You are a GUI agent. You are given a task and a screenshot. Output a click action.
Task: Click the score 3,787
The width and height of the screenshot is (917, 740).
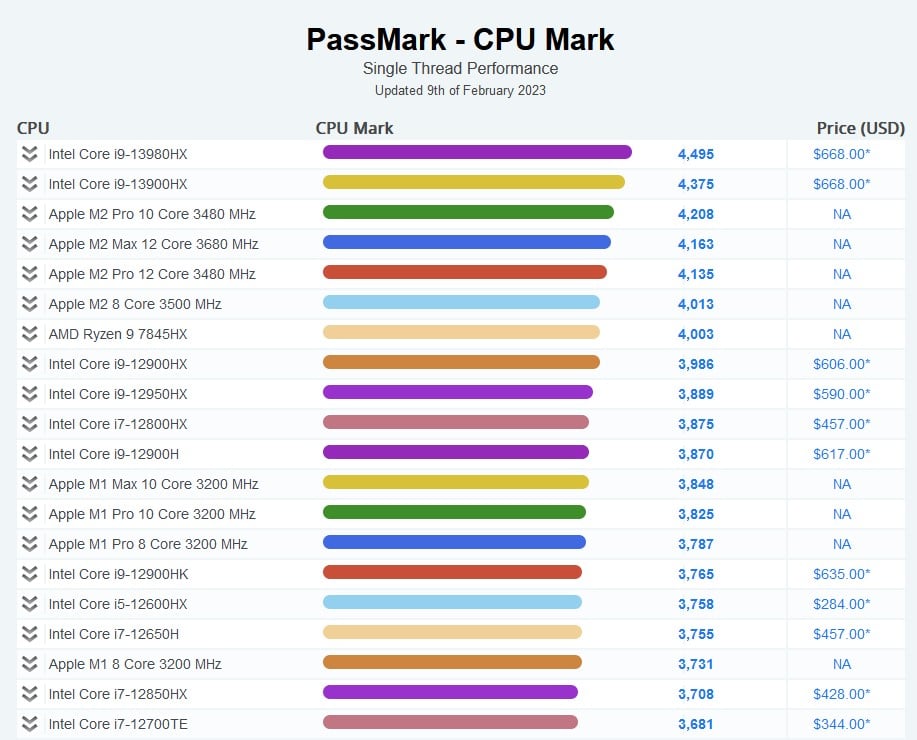point(696,544)
